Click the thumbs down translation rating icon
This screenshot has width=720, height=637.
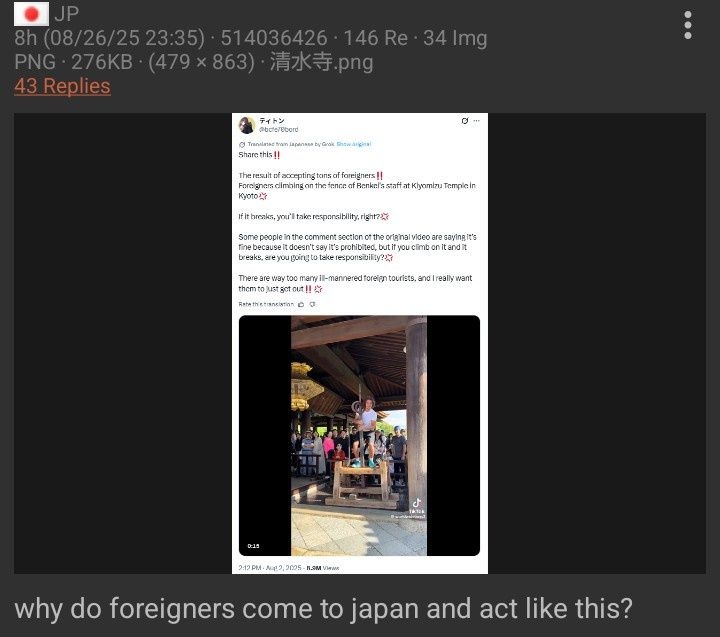(312, 304)
